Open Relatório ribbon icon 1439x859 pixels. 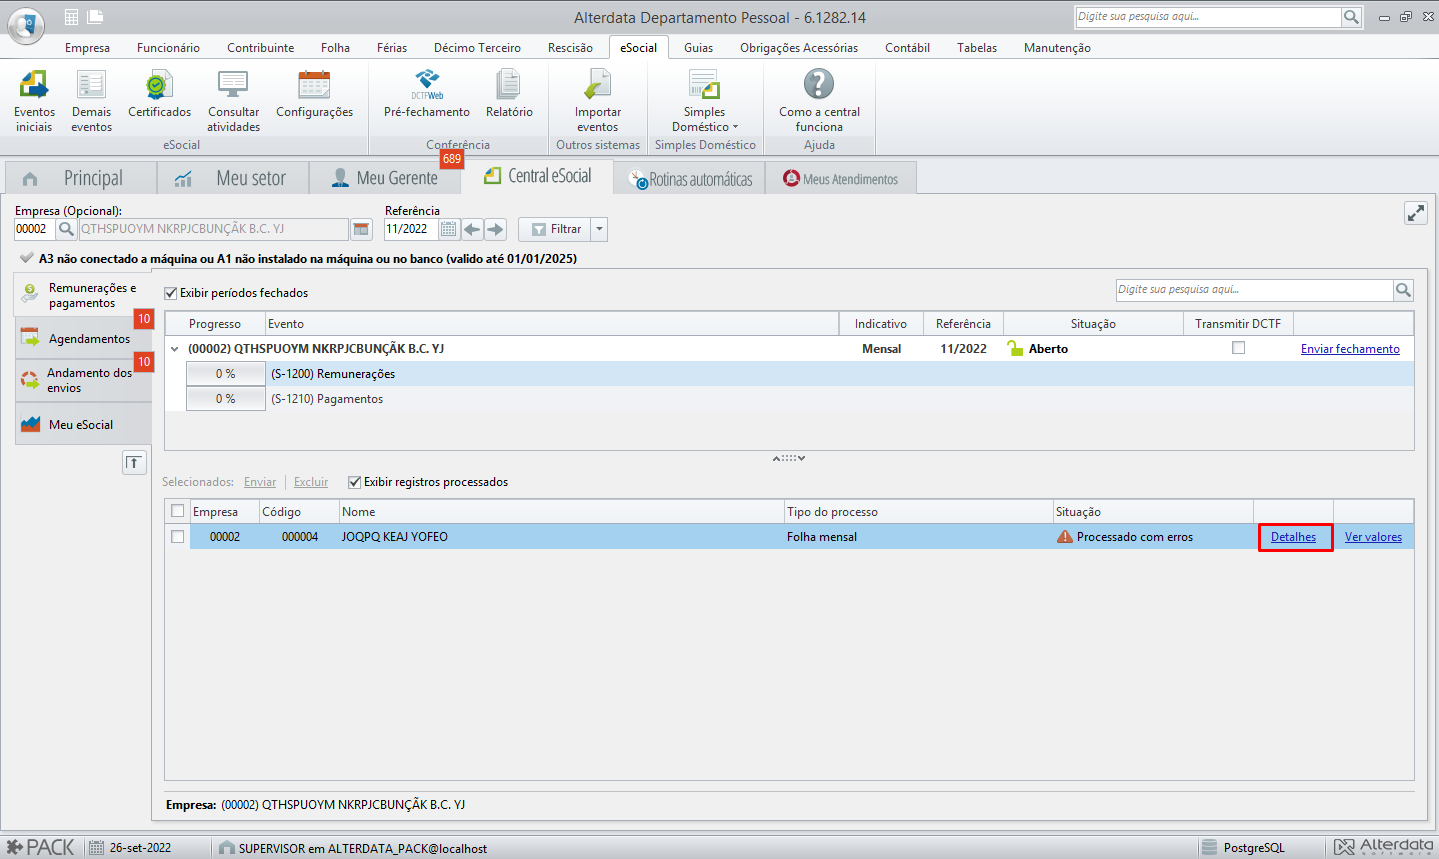pyautogui.click(x=509, y=95)
